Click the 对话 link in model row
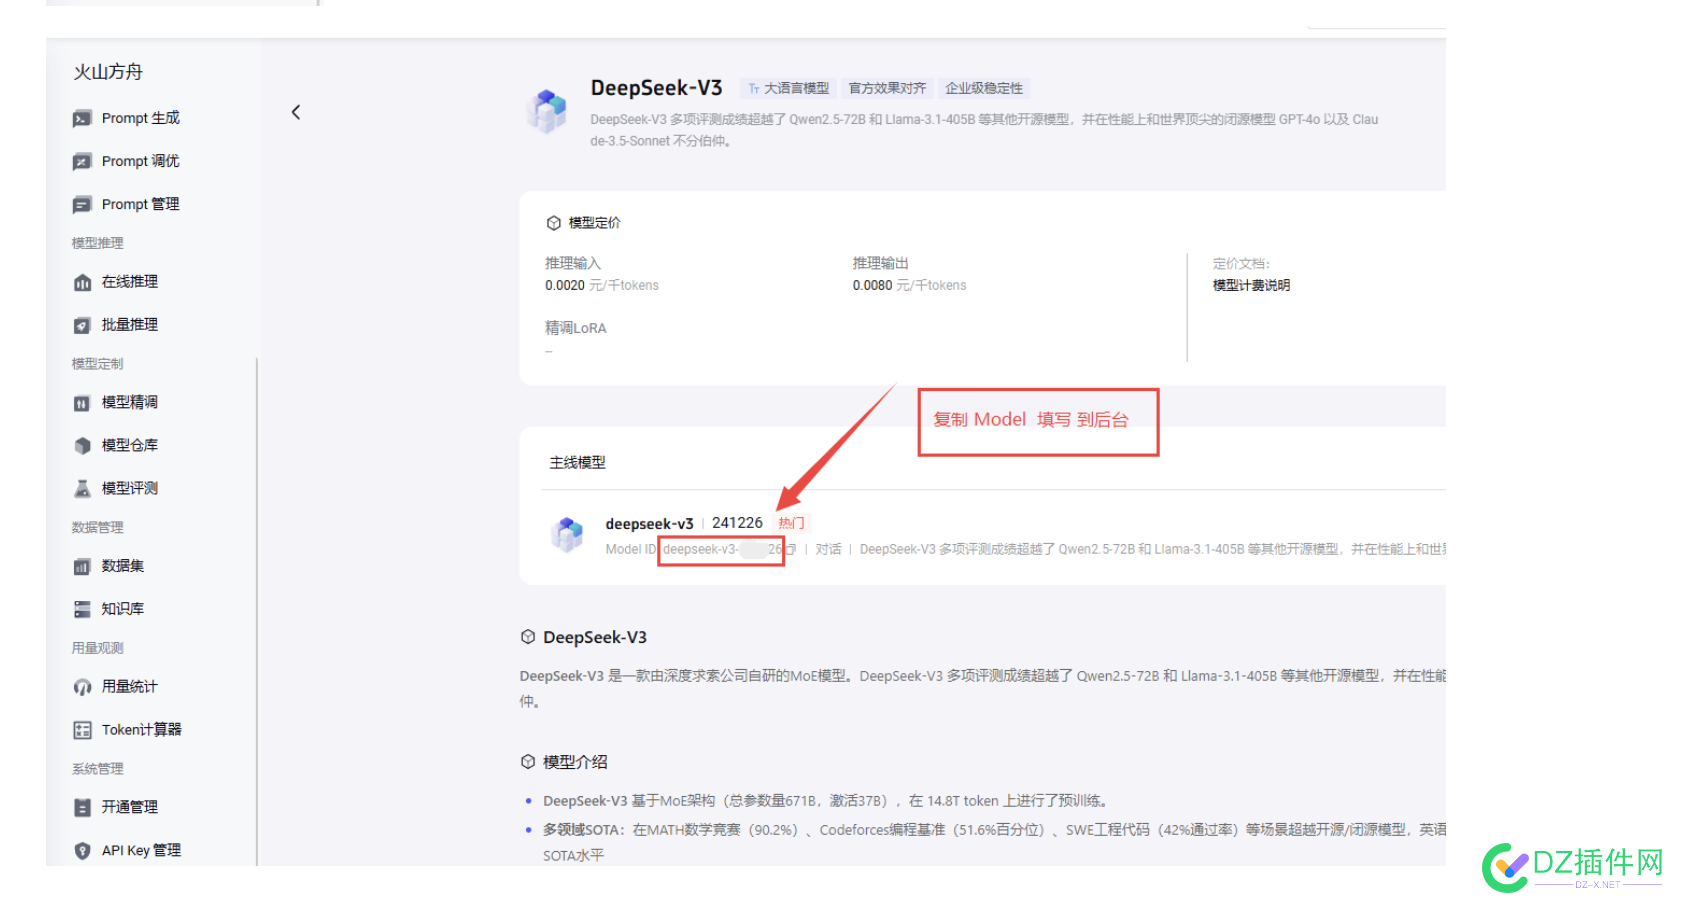 point(828,550)
